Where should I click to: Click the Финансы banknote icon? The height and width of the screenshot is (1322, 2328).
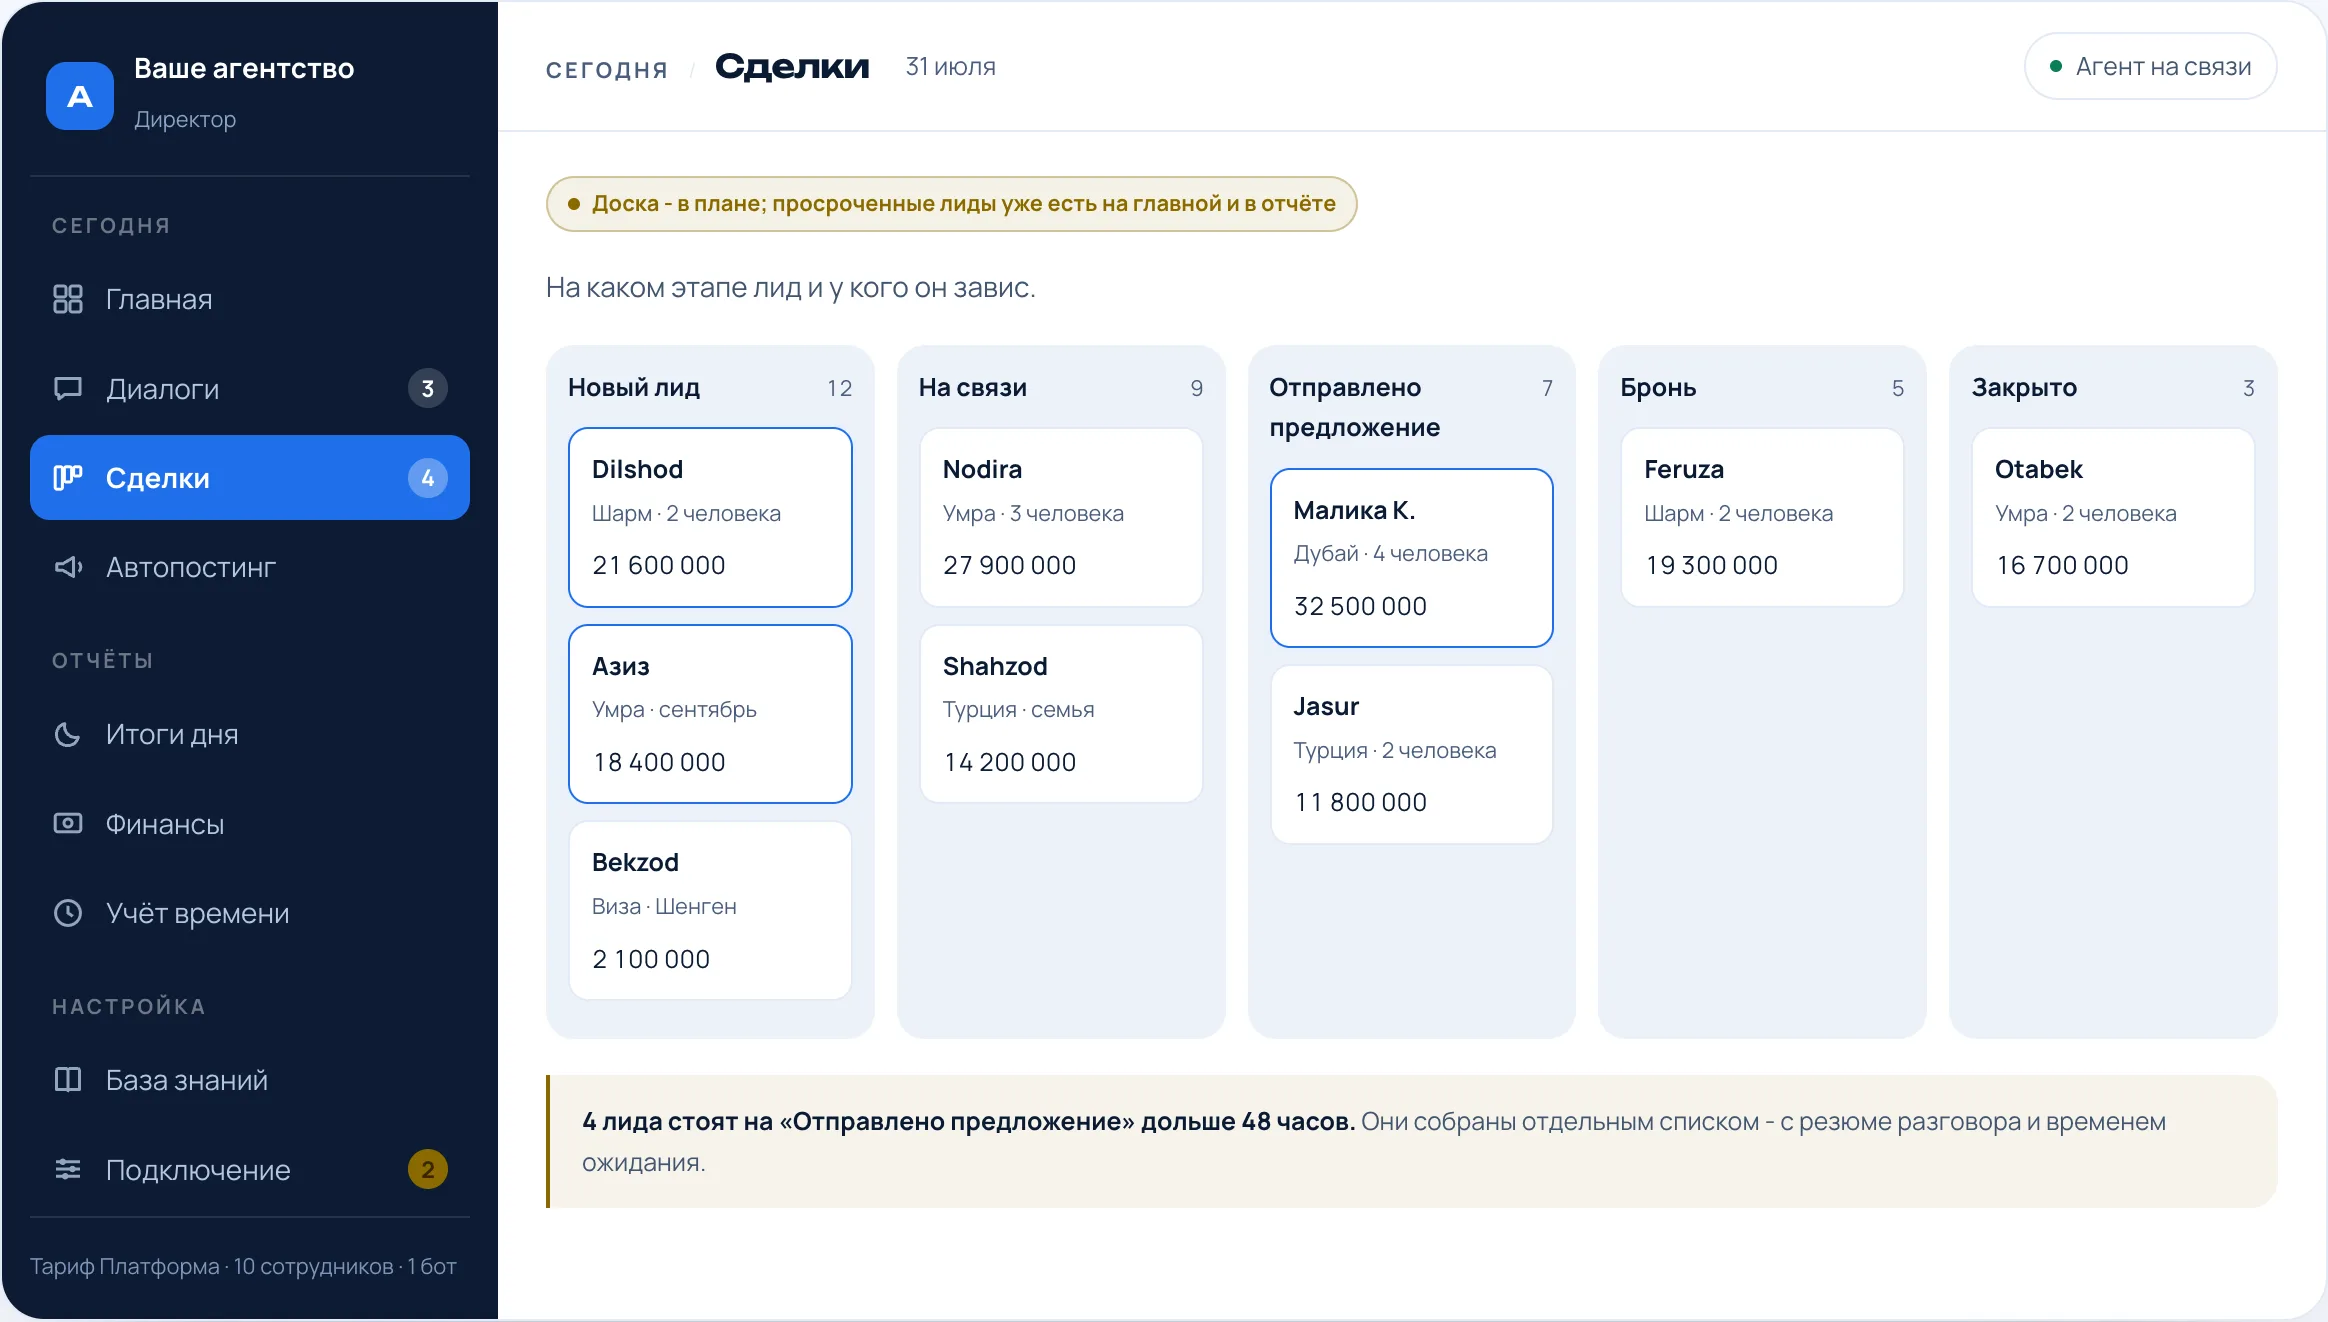pos(68,823)
